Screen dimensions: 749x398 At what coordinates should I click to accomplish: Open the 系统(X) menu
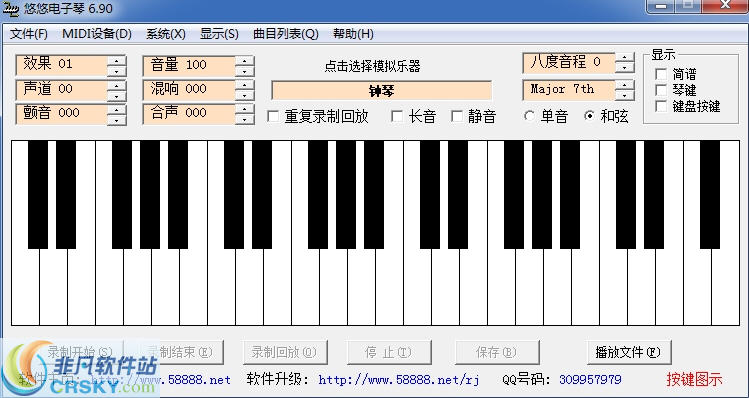(x=166, y=34)
